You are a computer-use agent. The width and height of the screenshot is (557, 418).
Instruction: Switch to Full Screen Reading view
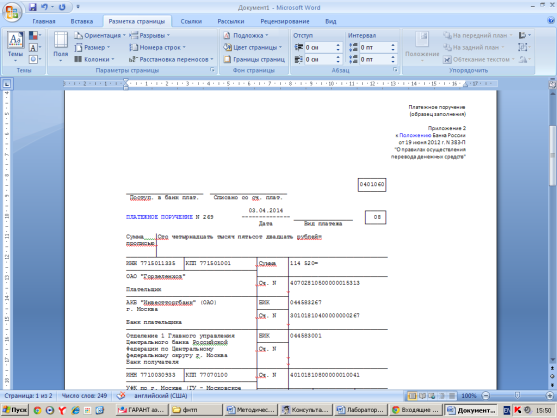(x=422, y=396)
